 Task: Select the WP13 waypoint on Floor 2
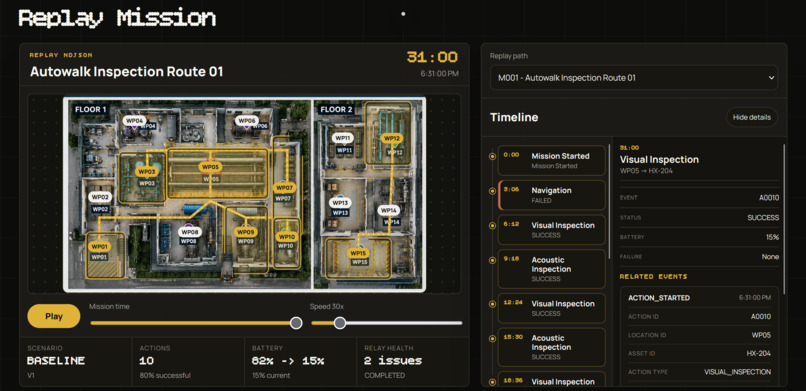(x=340, y=203)
